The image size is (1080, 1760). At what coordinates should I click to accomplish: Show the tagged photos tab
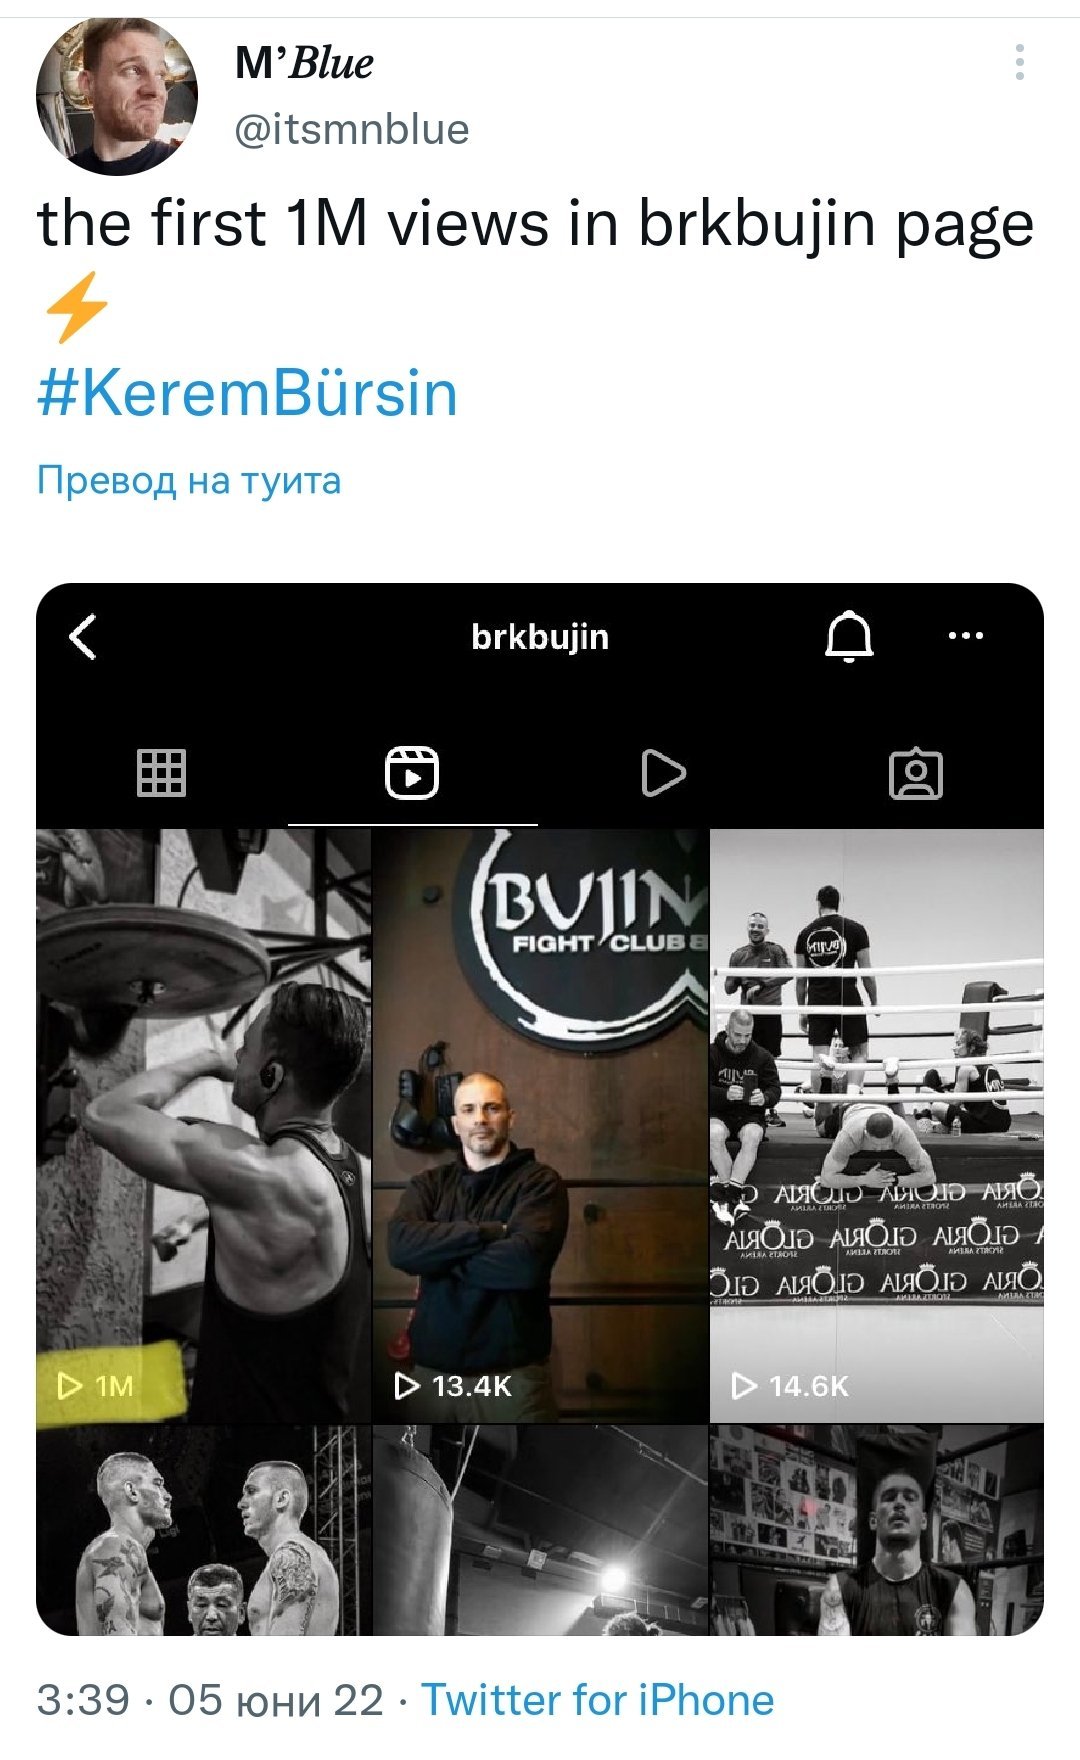coord(916,773)
